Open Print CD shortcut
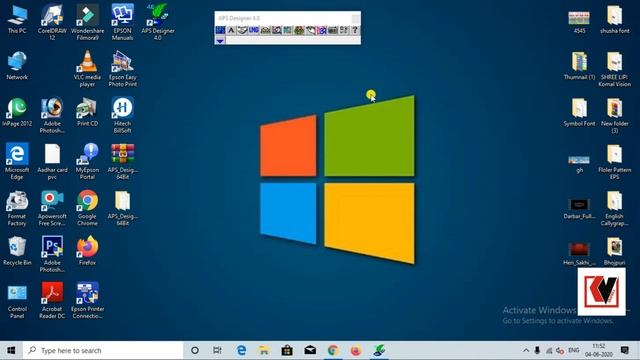Screen dimensions: 640x360 click(87, 112)
